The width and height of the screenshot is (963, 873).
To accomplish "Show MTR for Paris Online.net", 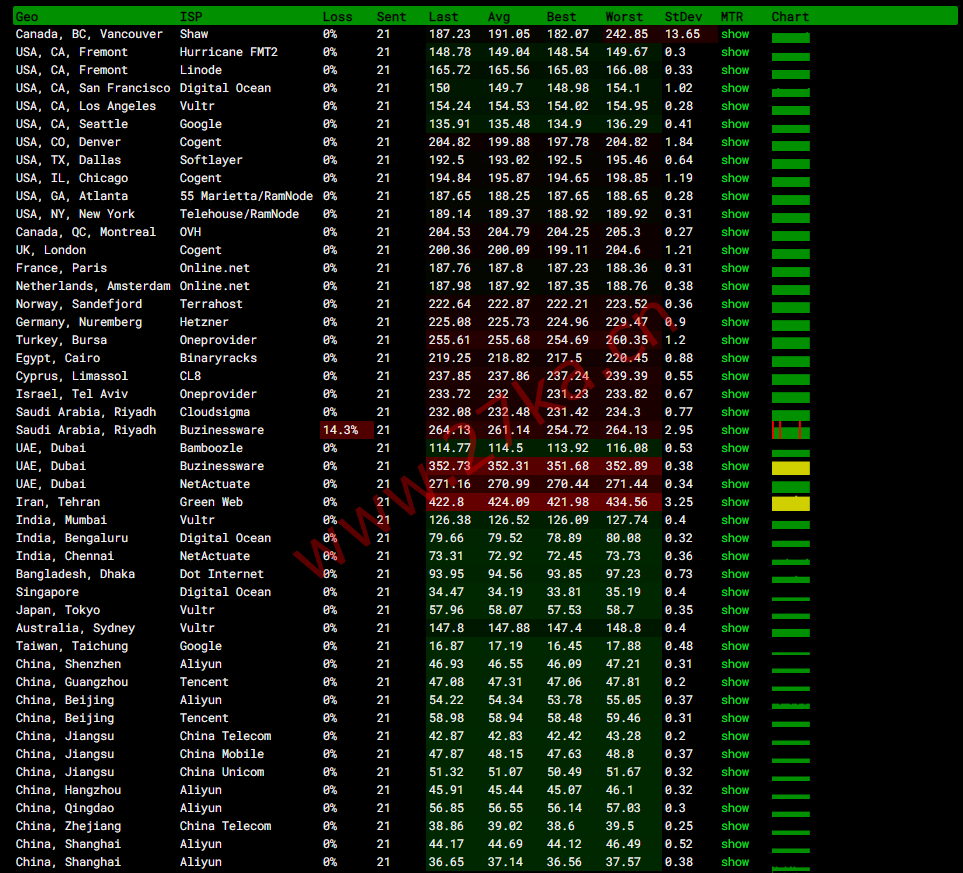I will coord(735,268).
